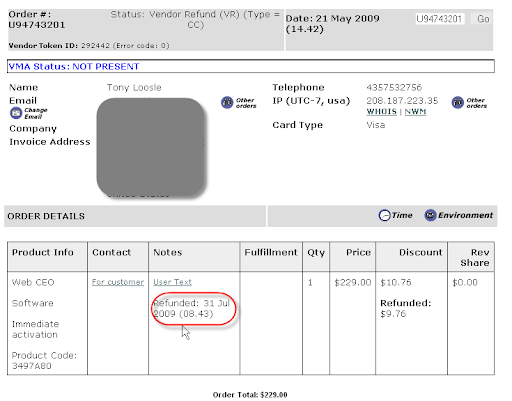Open the NWM link
512x401 pixels.
pyautogui.click(x=415, y=112)
